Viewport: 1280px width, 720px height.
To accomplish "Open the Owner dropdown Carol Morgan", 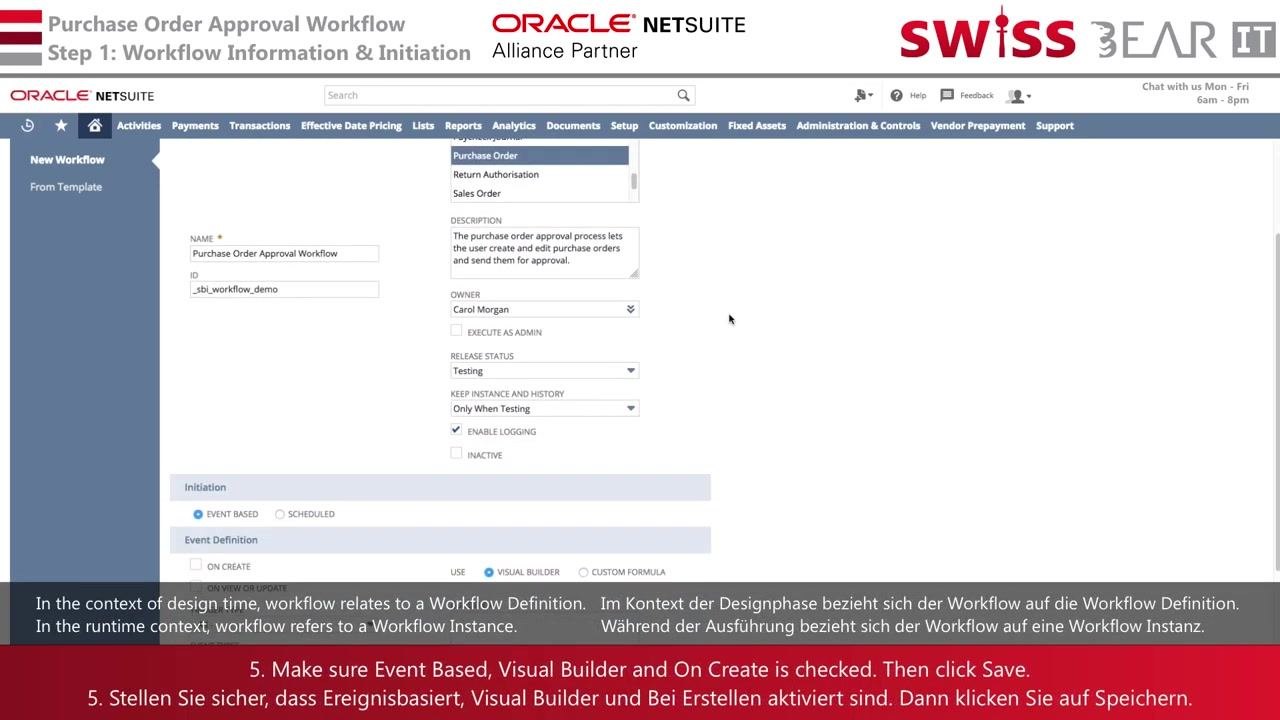I will coord(544,310).
